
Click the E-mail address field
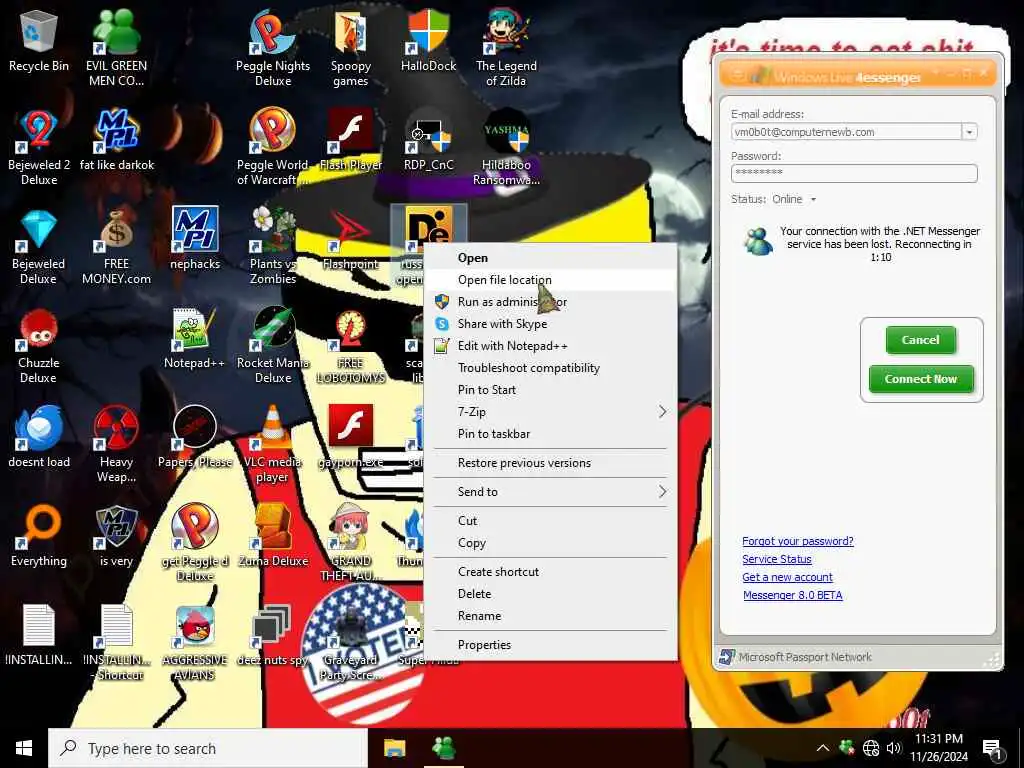point(846,132)
